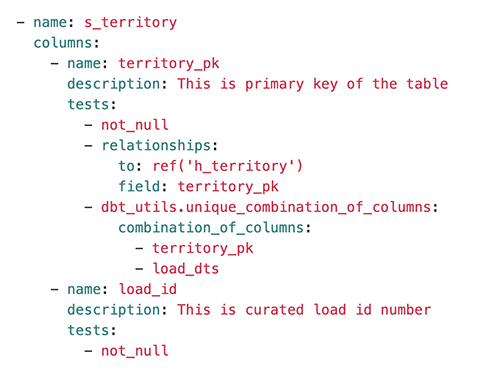Click the combination_of_columns key

pos(211,228)
